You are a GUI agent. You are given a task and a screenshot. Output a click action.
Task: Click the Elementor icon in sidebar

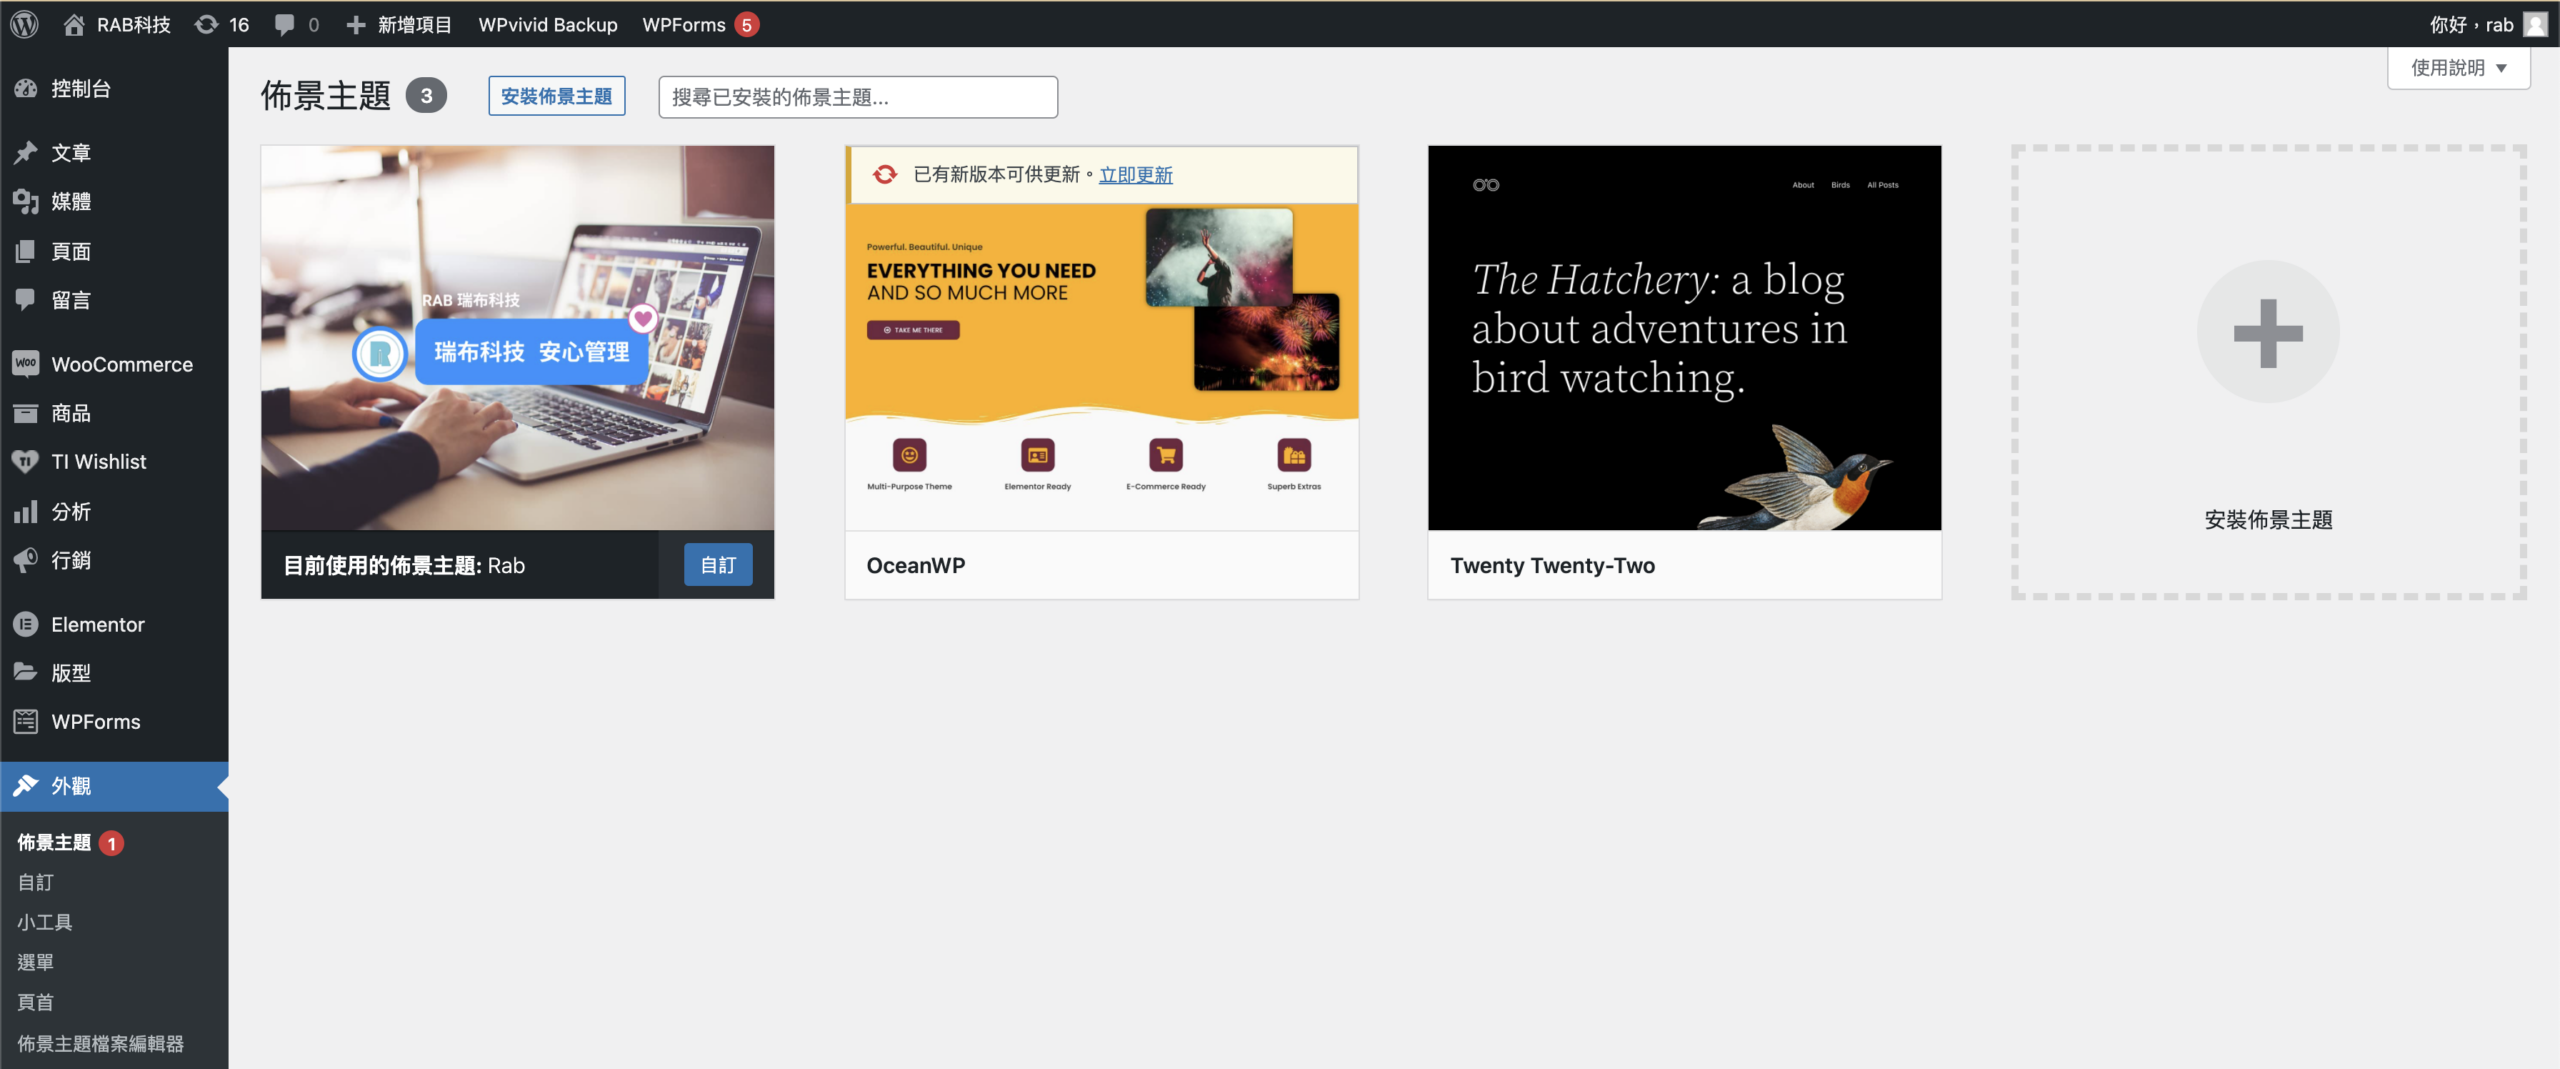click(x=26, y=624)
